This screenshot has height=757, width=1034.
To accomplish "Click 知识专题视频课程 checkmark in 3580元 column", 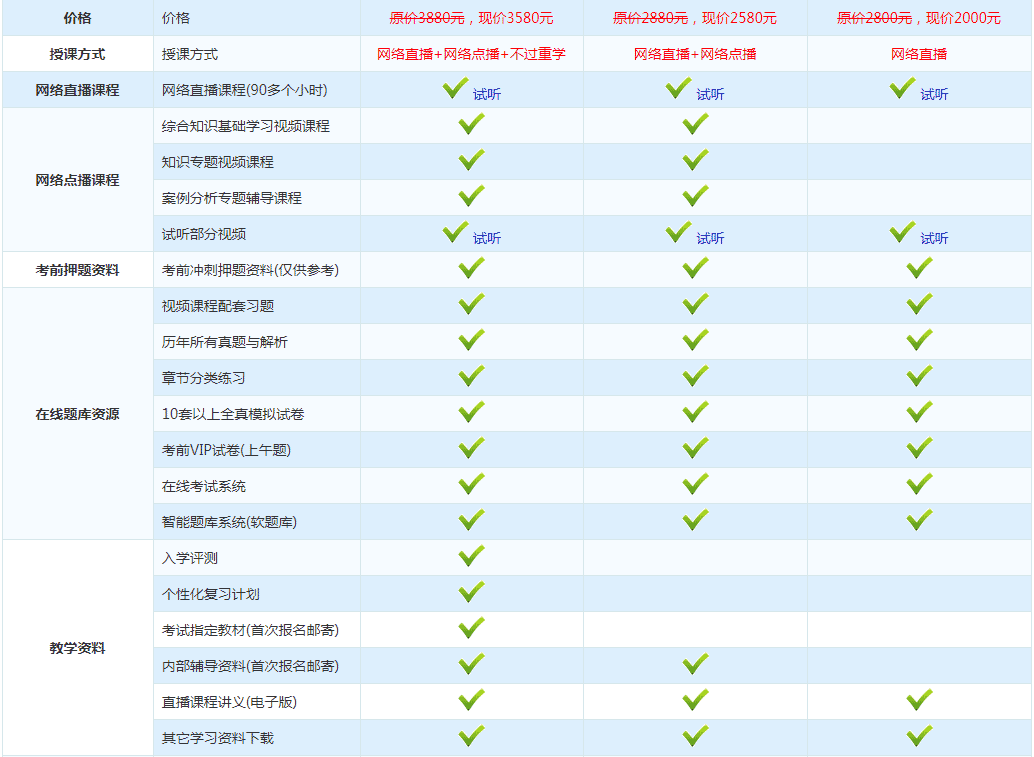I will (x=471, y=160).
